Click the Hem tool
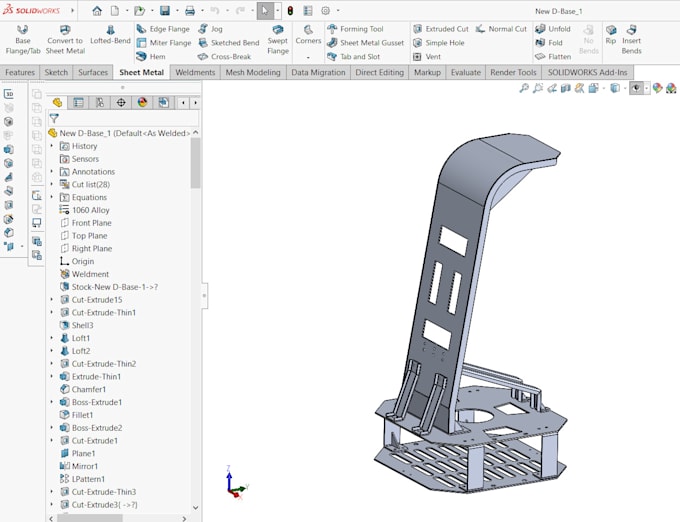680x522 pixels. pos(151,57)
